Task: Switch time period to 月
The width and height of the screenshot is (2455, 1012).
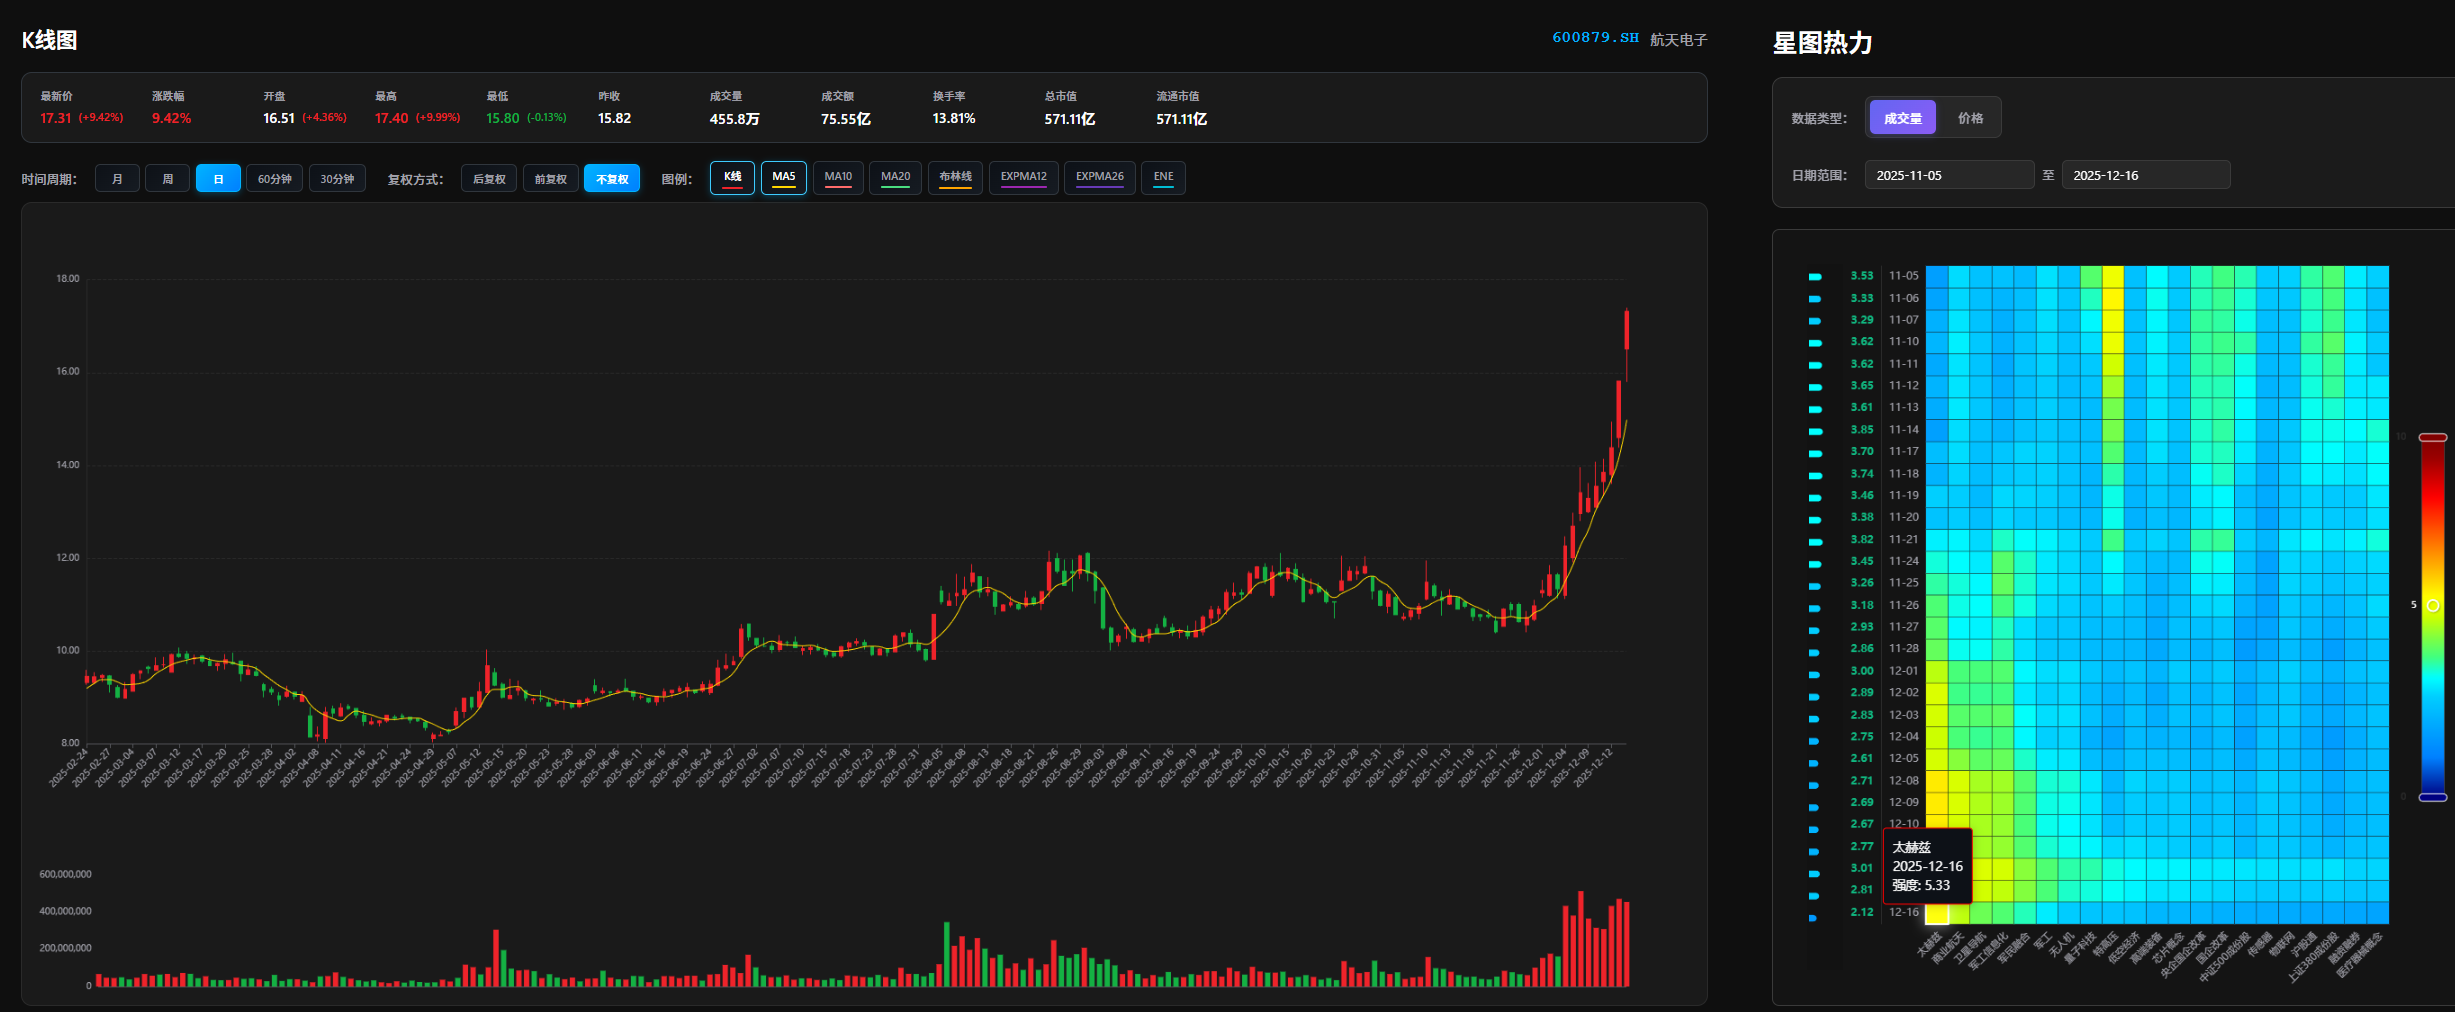Action: coord(117,179)
